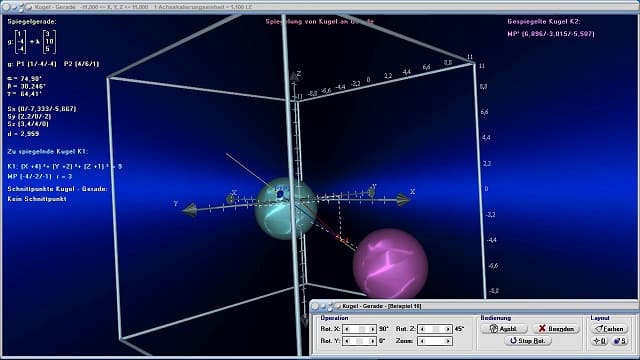Click the 'MP (-4/-2/-1) r = 3' text
The height and width of the screenshot is (360, 640).
coord(40,176)
